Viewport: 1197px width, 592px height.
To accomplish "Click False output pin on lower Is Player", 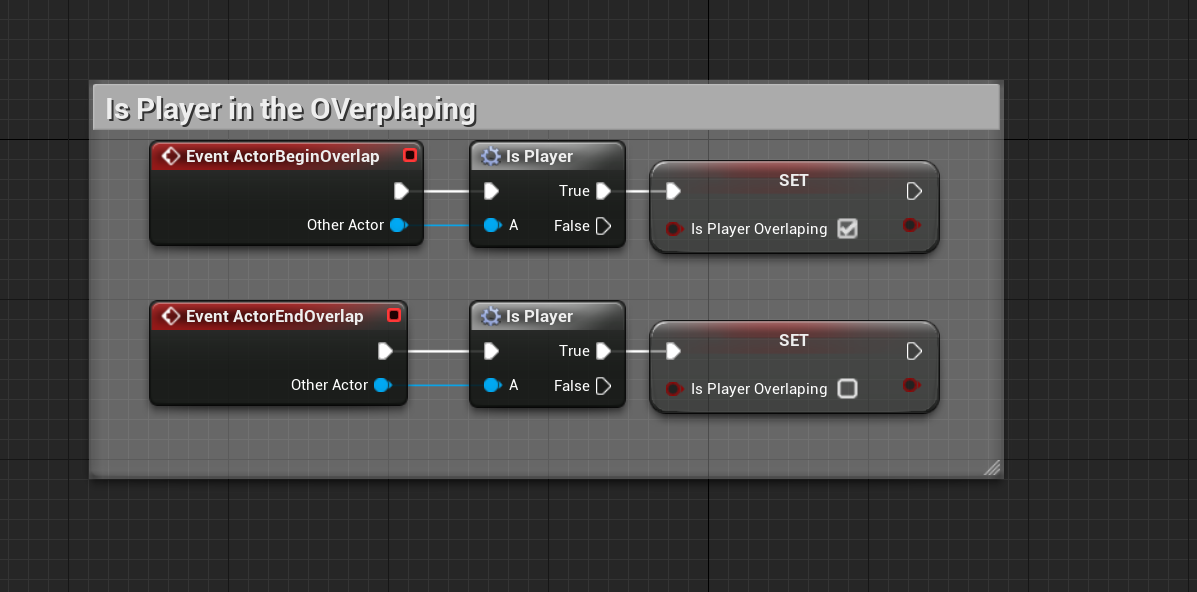I will pyautogui.click(x=603, y=386).
